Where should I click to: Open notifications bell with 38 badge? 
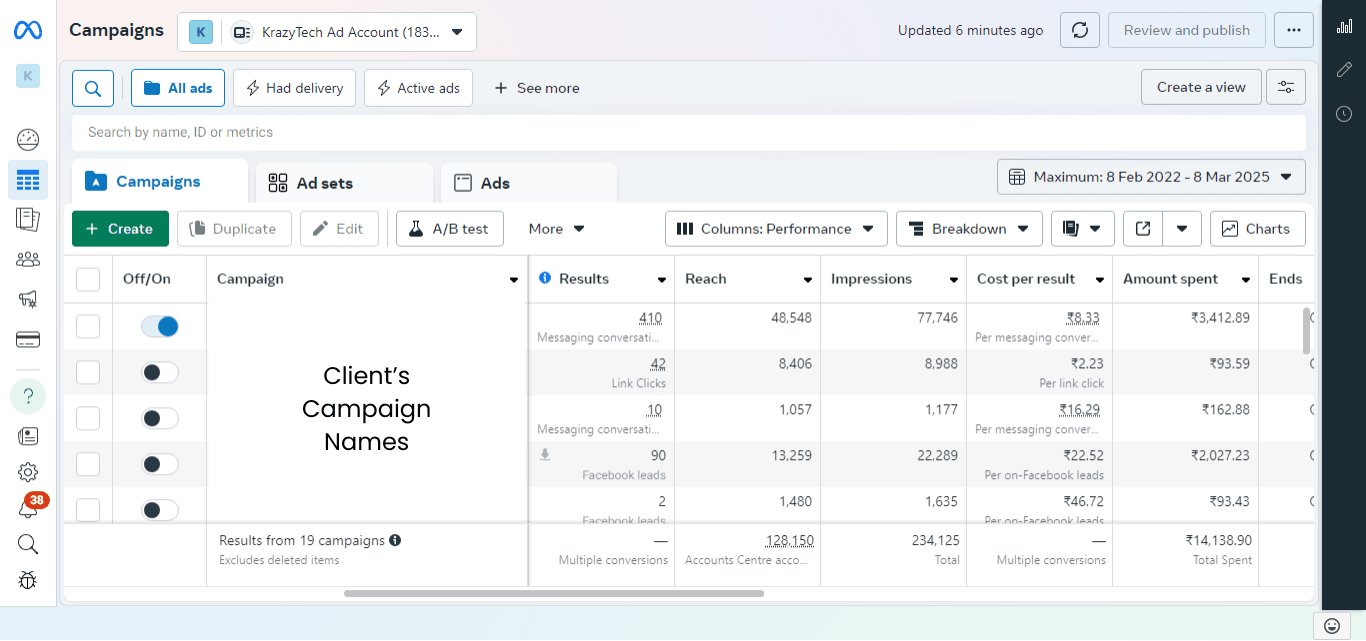(x=28, y=509)
